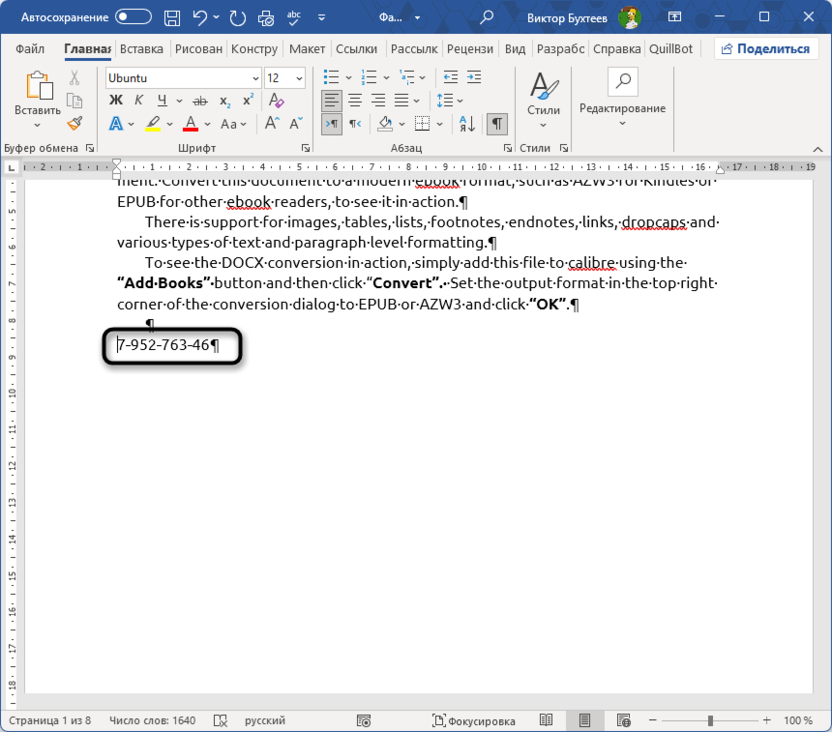This screenshot has height=732, width=832.
Task: Open the Вставка ribbon tab
Action: point(141,49)
